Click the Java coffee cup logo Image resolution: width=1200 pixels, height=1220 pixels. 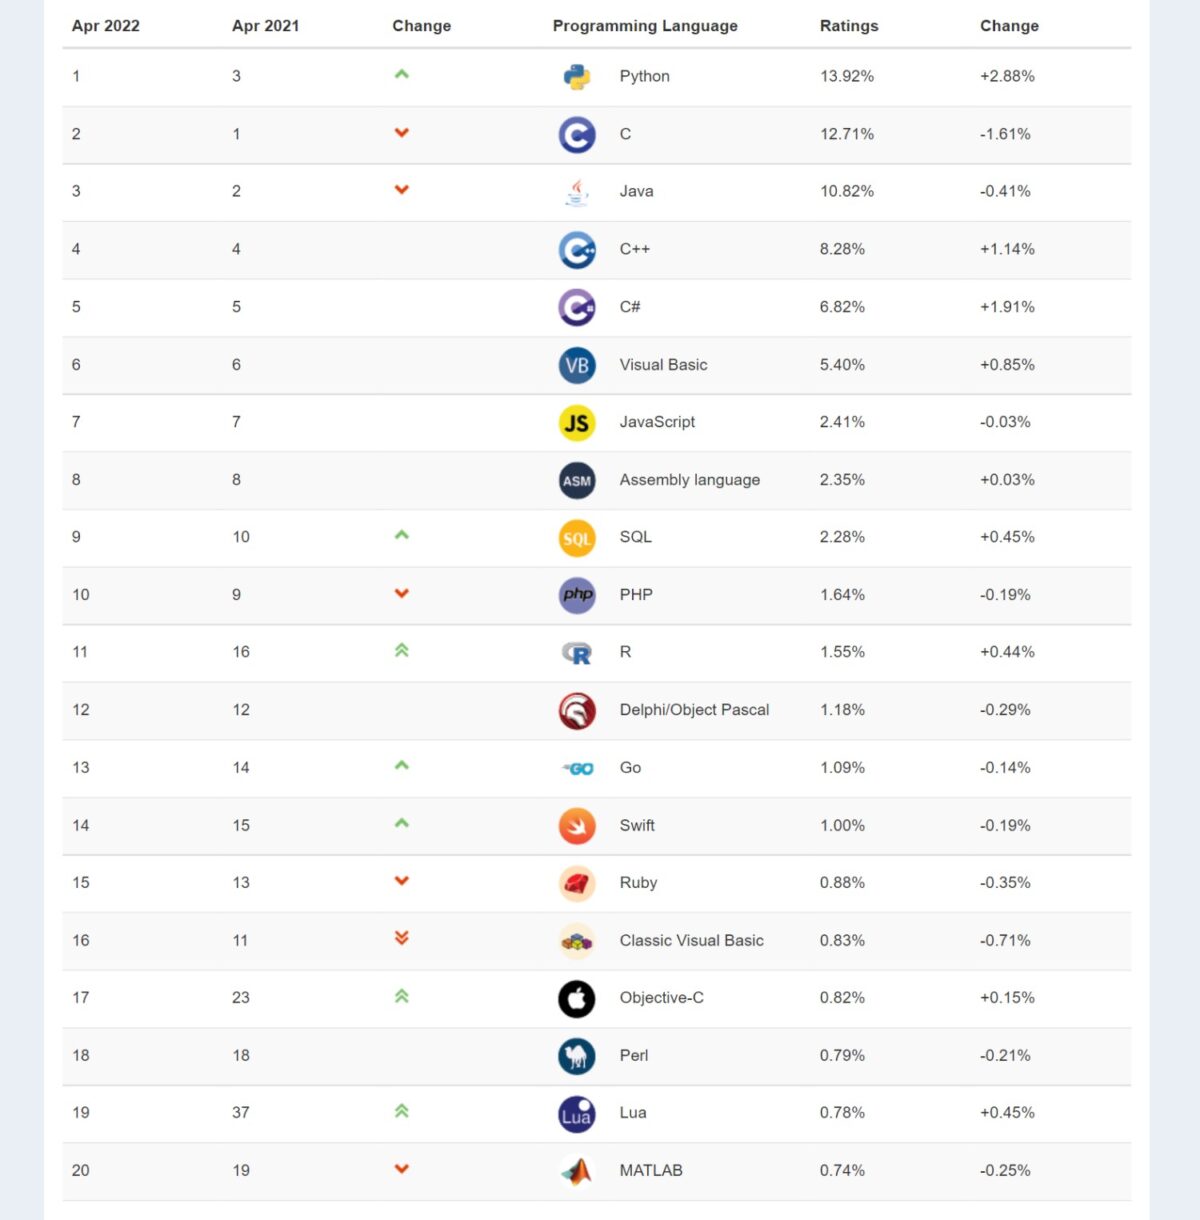[x=577, y=192]
